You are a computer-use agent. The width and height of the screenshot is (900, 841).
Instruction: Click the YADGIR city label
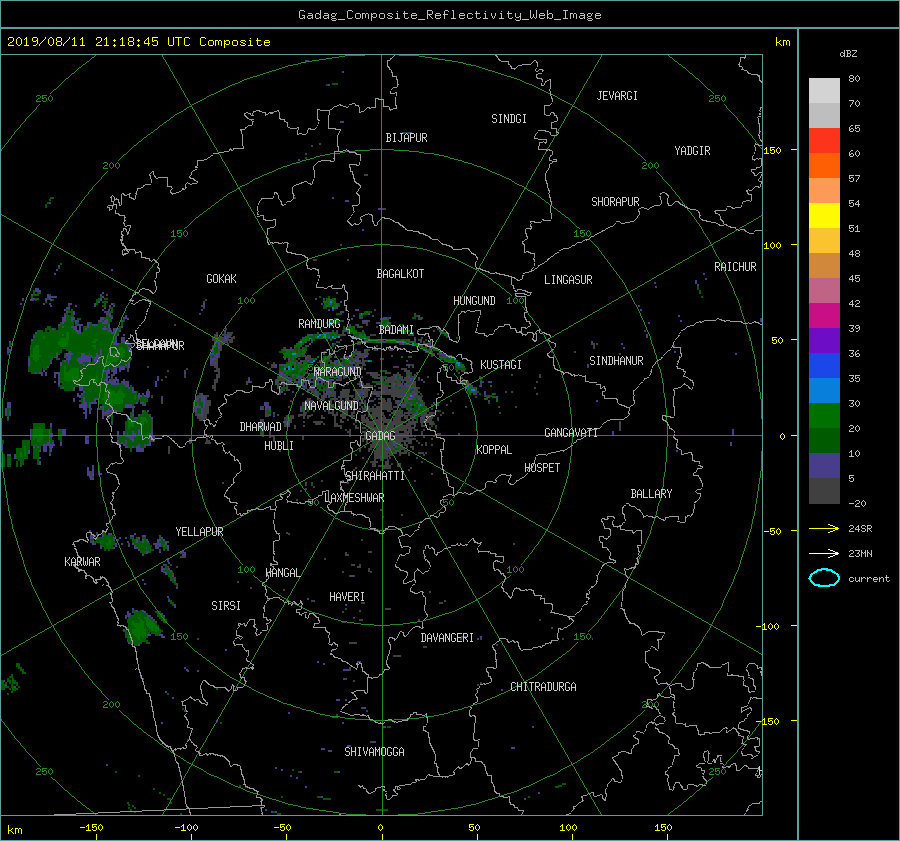click(x=692, y=151)
